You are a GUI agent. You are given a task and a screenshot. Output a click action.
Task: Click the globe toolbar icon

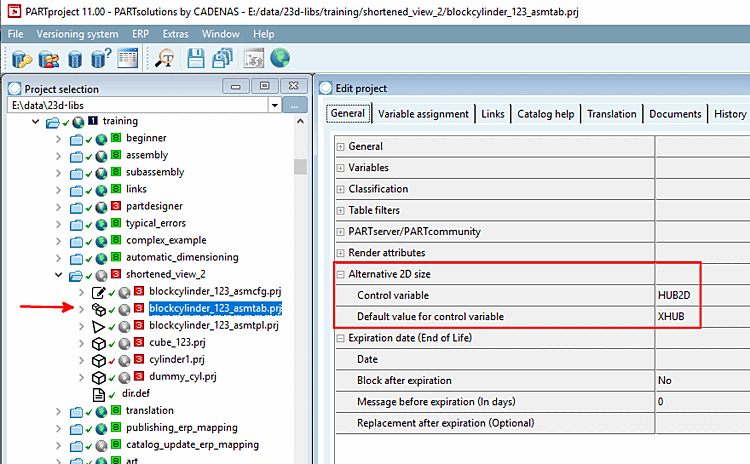pyautogui.click(x=280, y=58)
